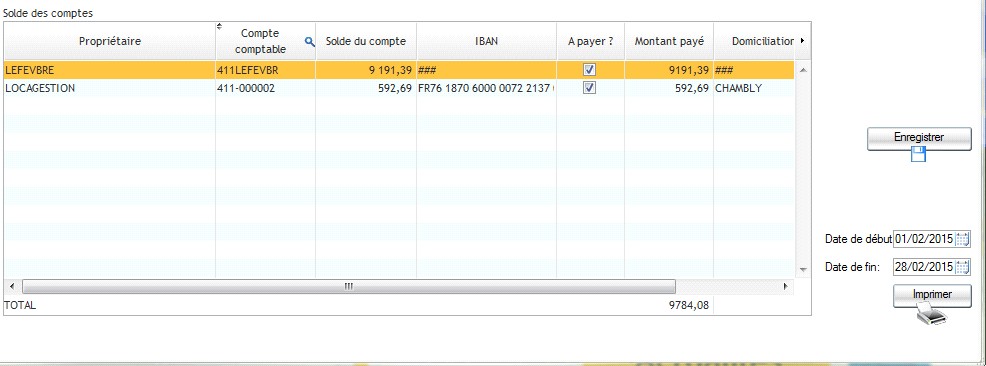Sort by Solde du compte header
Screen dimensions: 986x366
click(366, 41)
